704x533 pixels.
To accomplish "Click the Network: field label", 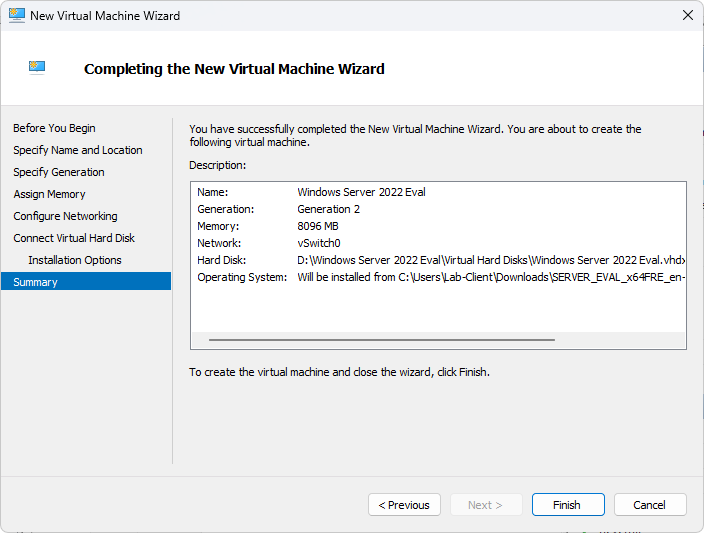I will 219,243.
